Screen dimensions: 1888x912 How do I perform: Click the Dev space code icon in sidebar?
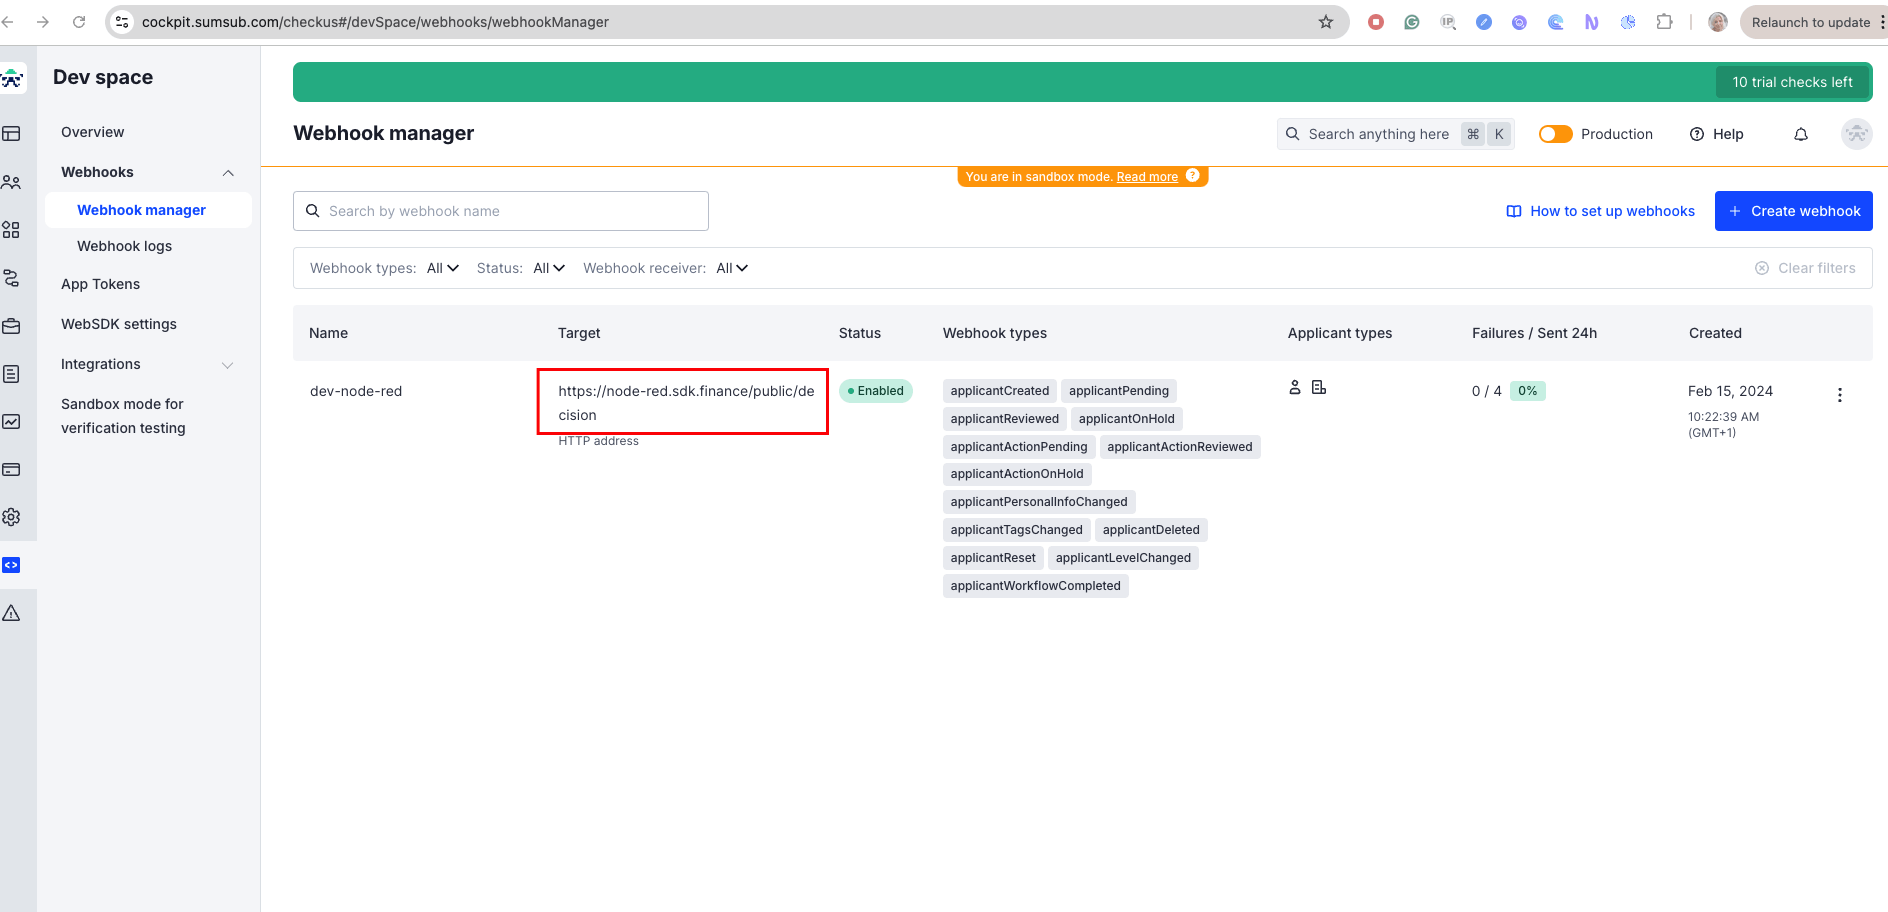11,565
